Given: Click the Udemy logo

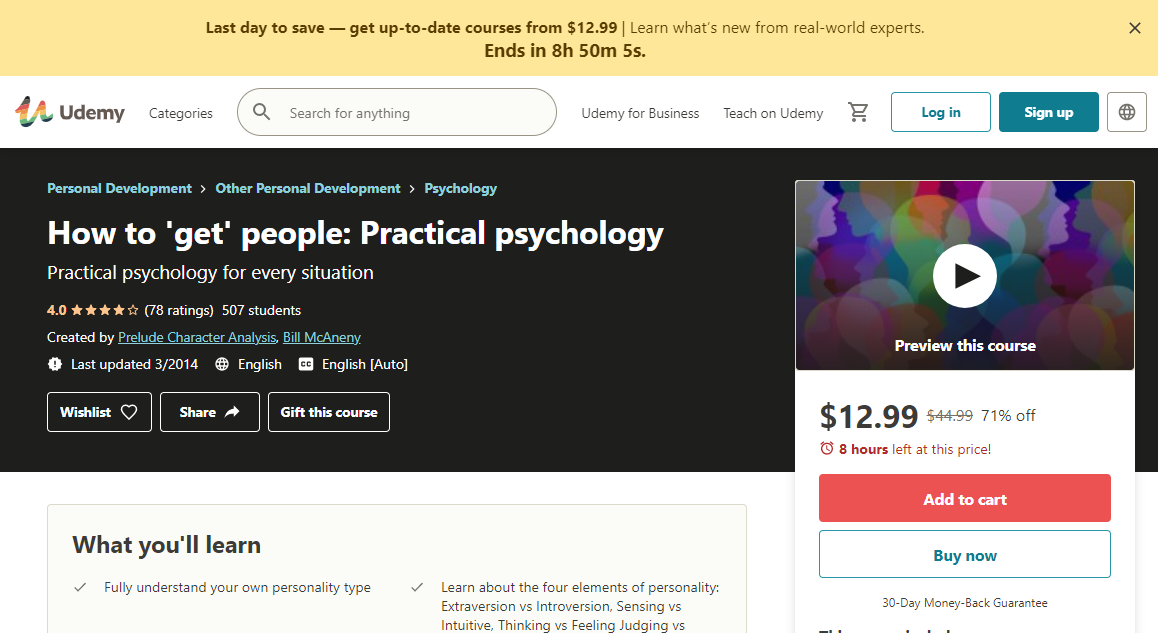Looking at the screenshot, I should pyautogui.click(x=69, y=112).
